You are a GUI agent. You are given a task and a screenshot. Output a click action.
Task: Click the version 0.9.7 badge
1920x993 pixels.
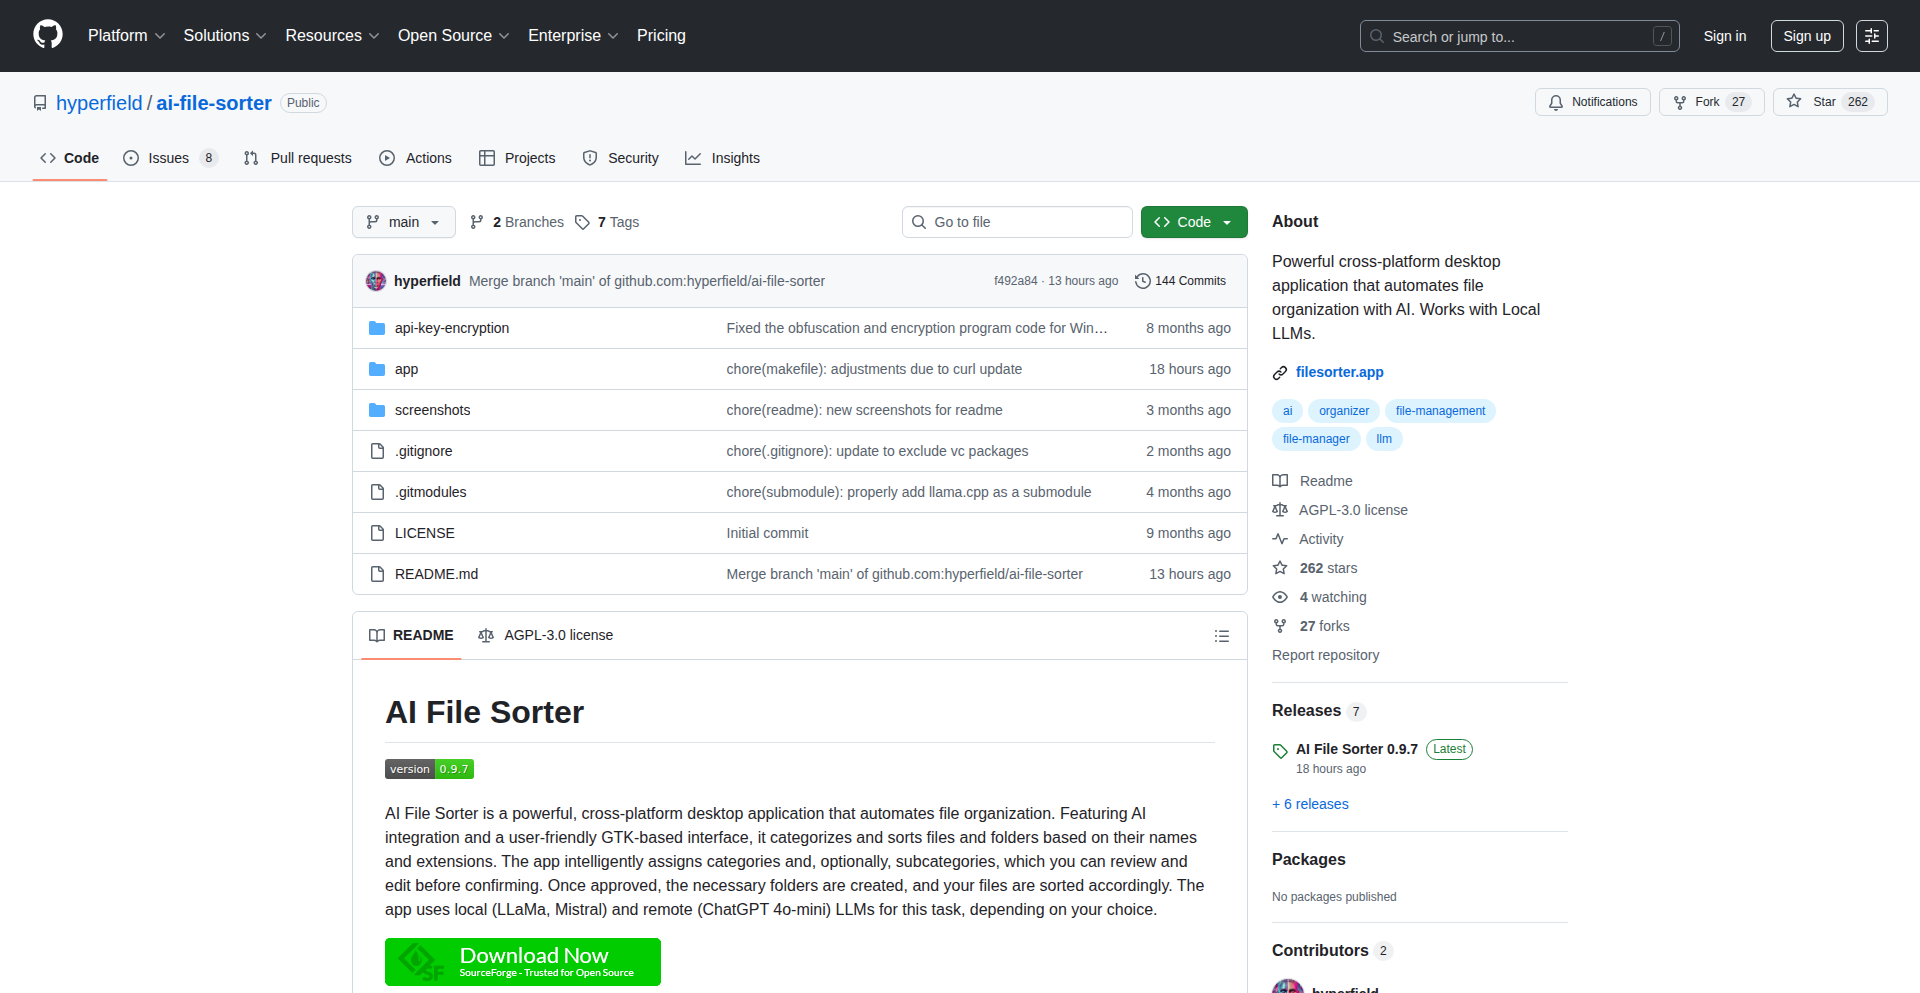(429, 769)
